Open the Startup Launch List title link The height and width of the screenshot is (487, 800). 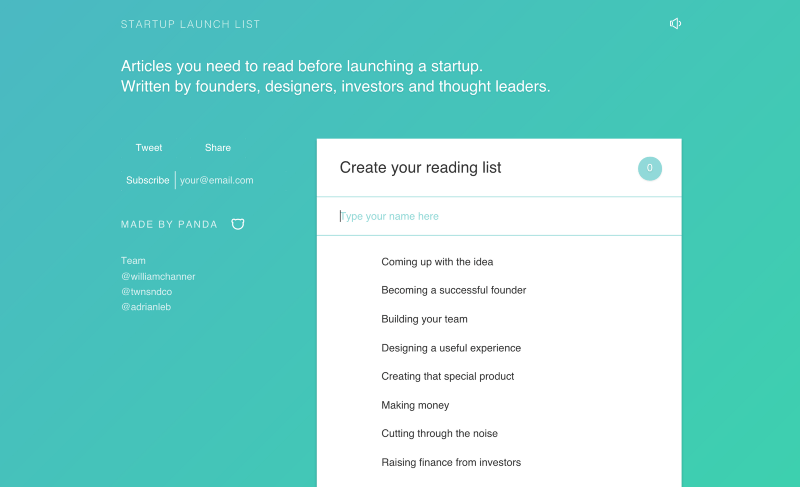(x=190, y=24)
